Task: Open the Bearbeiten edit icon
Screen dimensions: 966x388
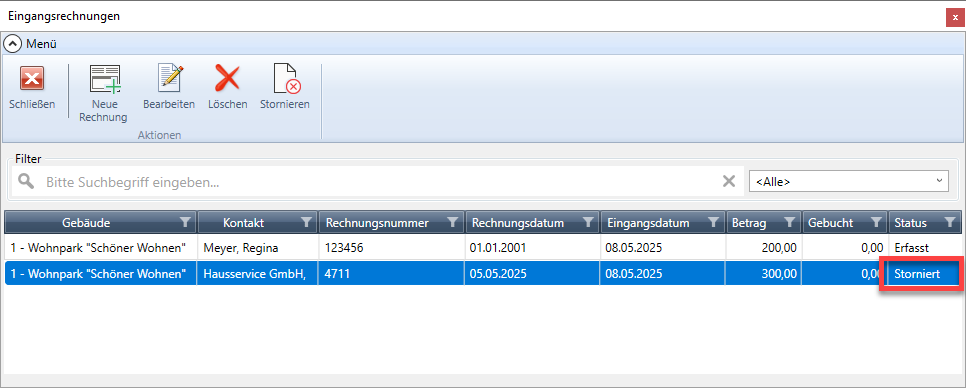Action: 169,78
